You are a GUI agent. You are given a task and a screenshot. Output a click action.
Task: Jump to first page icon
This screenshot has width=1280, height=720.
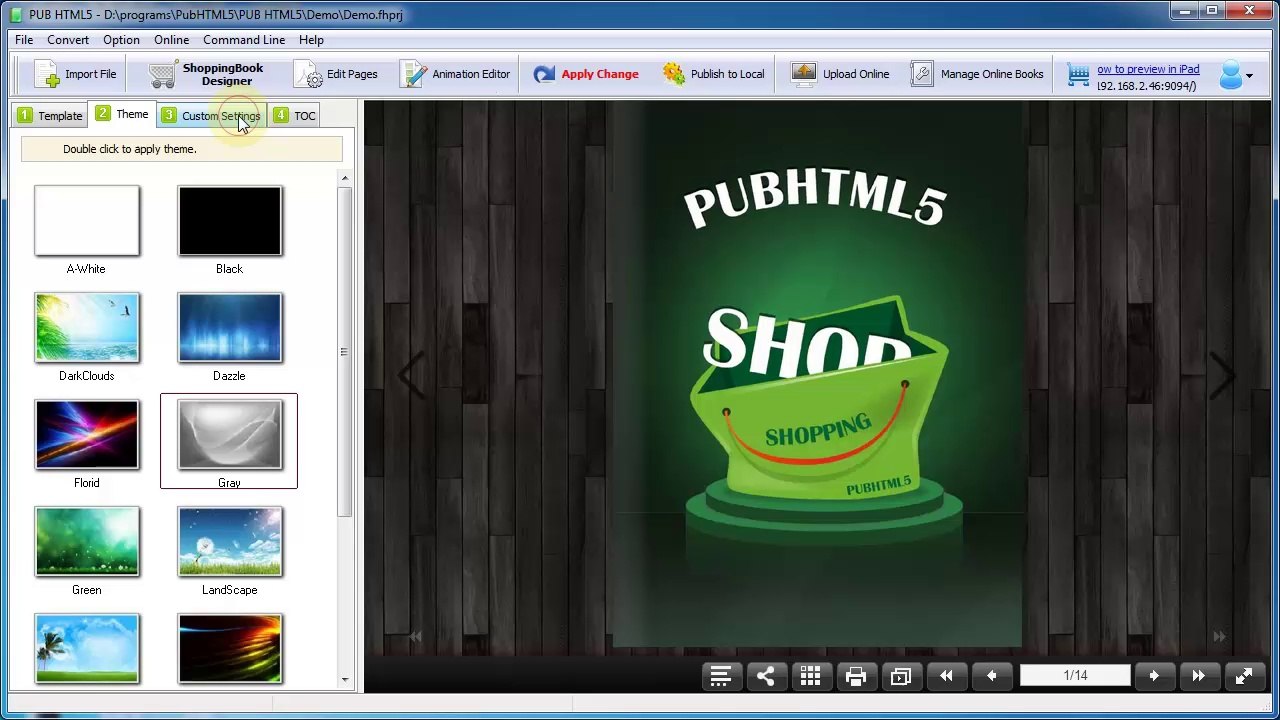946,676
